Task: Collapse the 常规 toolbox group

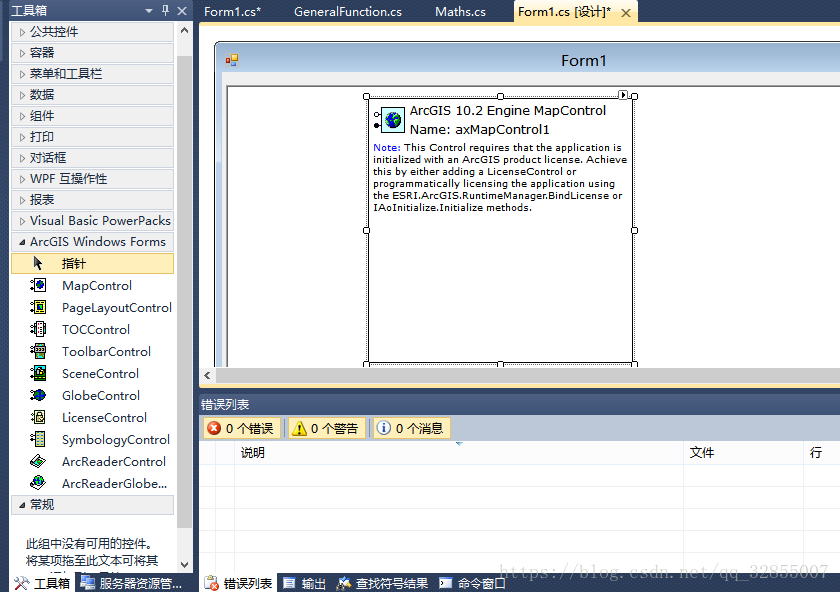Action: click(x=92, y=505)
